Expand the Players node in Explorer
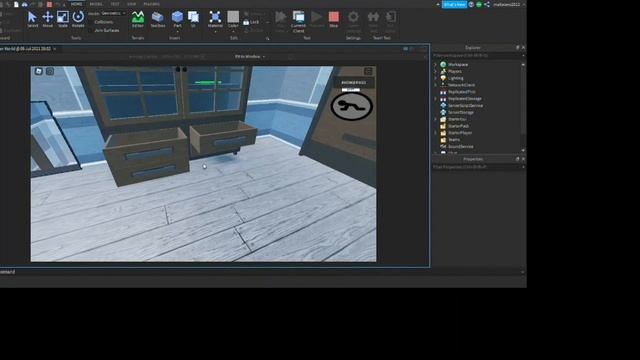This screenshot has width=640, height=360. 436,71
